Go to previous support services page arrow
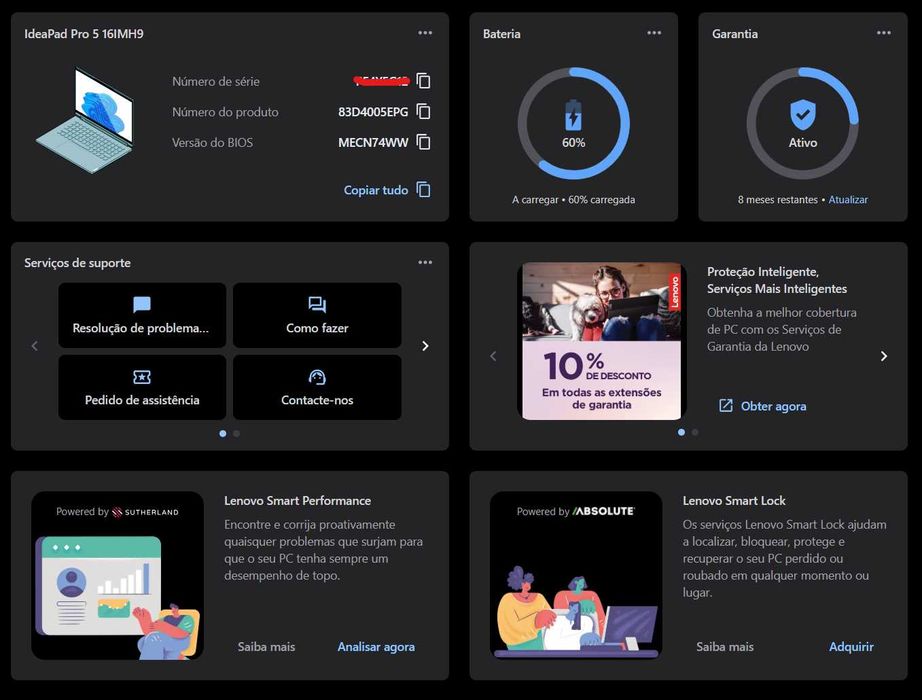Screen dimensions: 922x700 coord(35,346)
